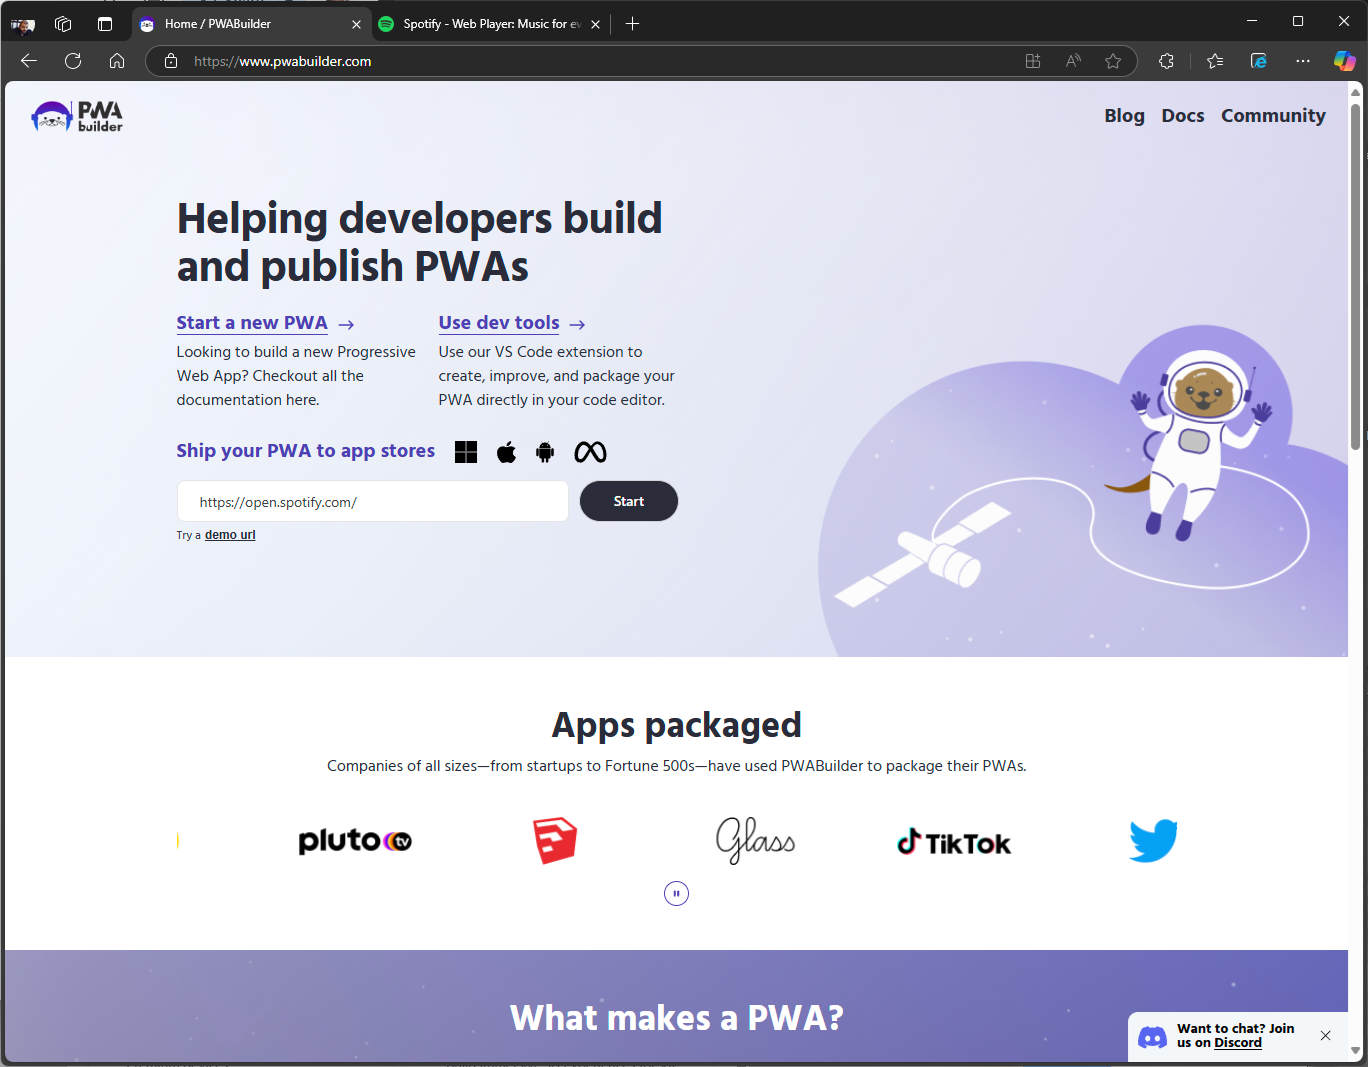Open the Favorites list icon
The image size is (1368, 1067).
click(x=1215, y=61)
